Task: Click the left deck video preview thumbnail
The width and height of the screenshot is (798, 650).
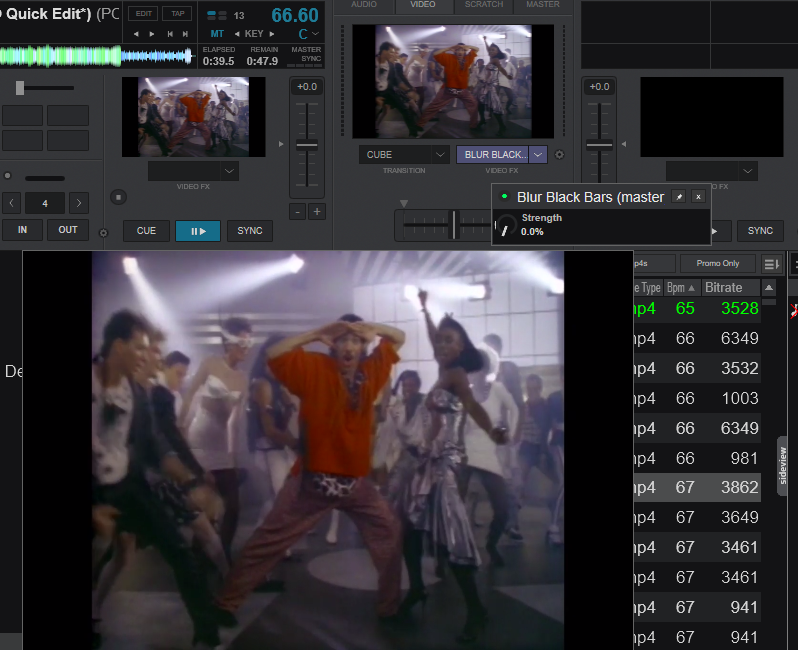Action: click(x=193, y=117)
